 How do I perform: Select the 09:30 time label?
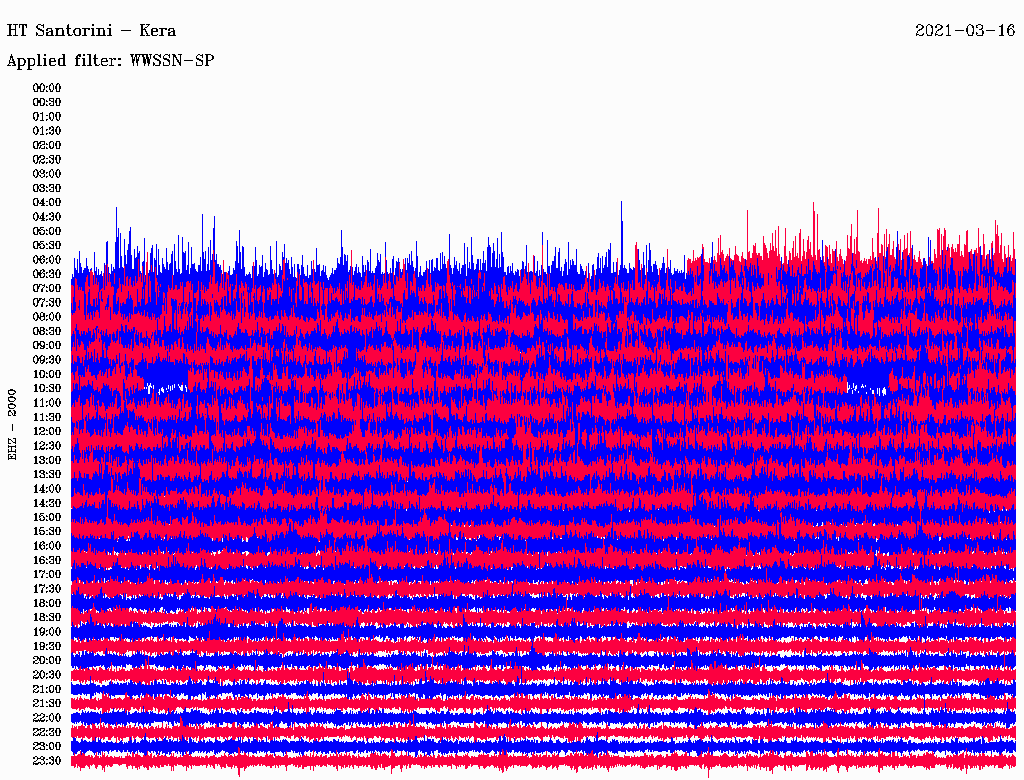47,360
